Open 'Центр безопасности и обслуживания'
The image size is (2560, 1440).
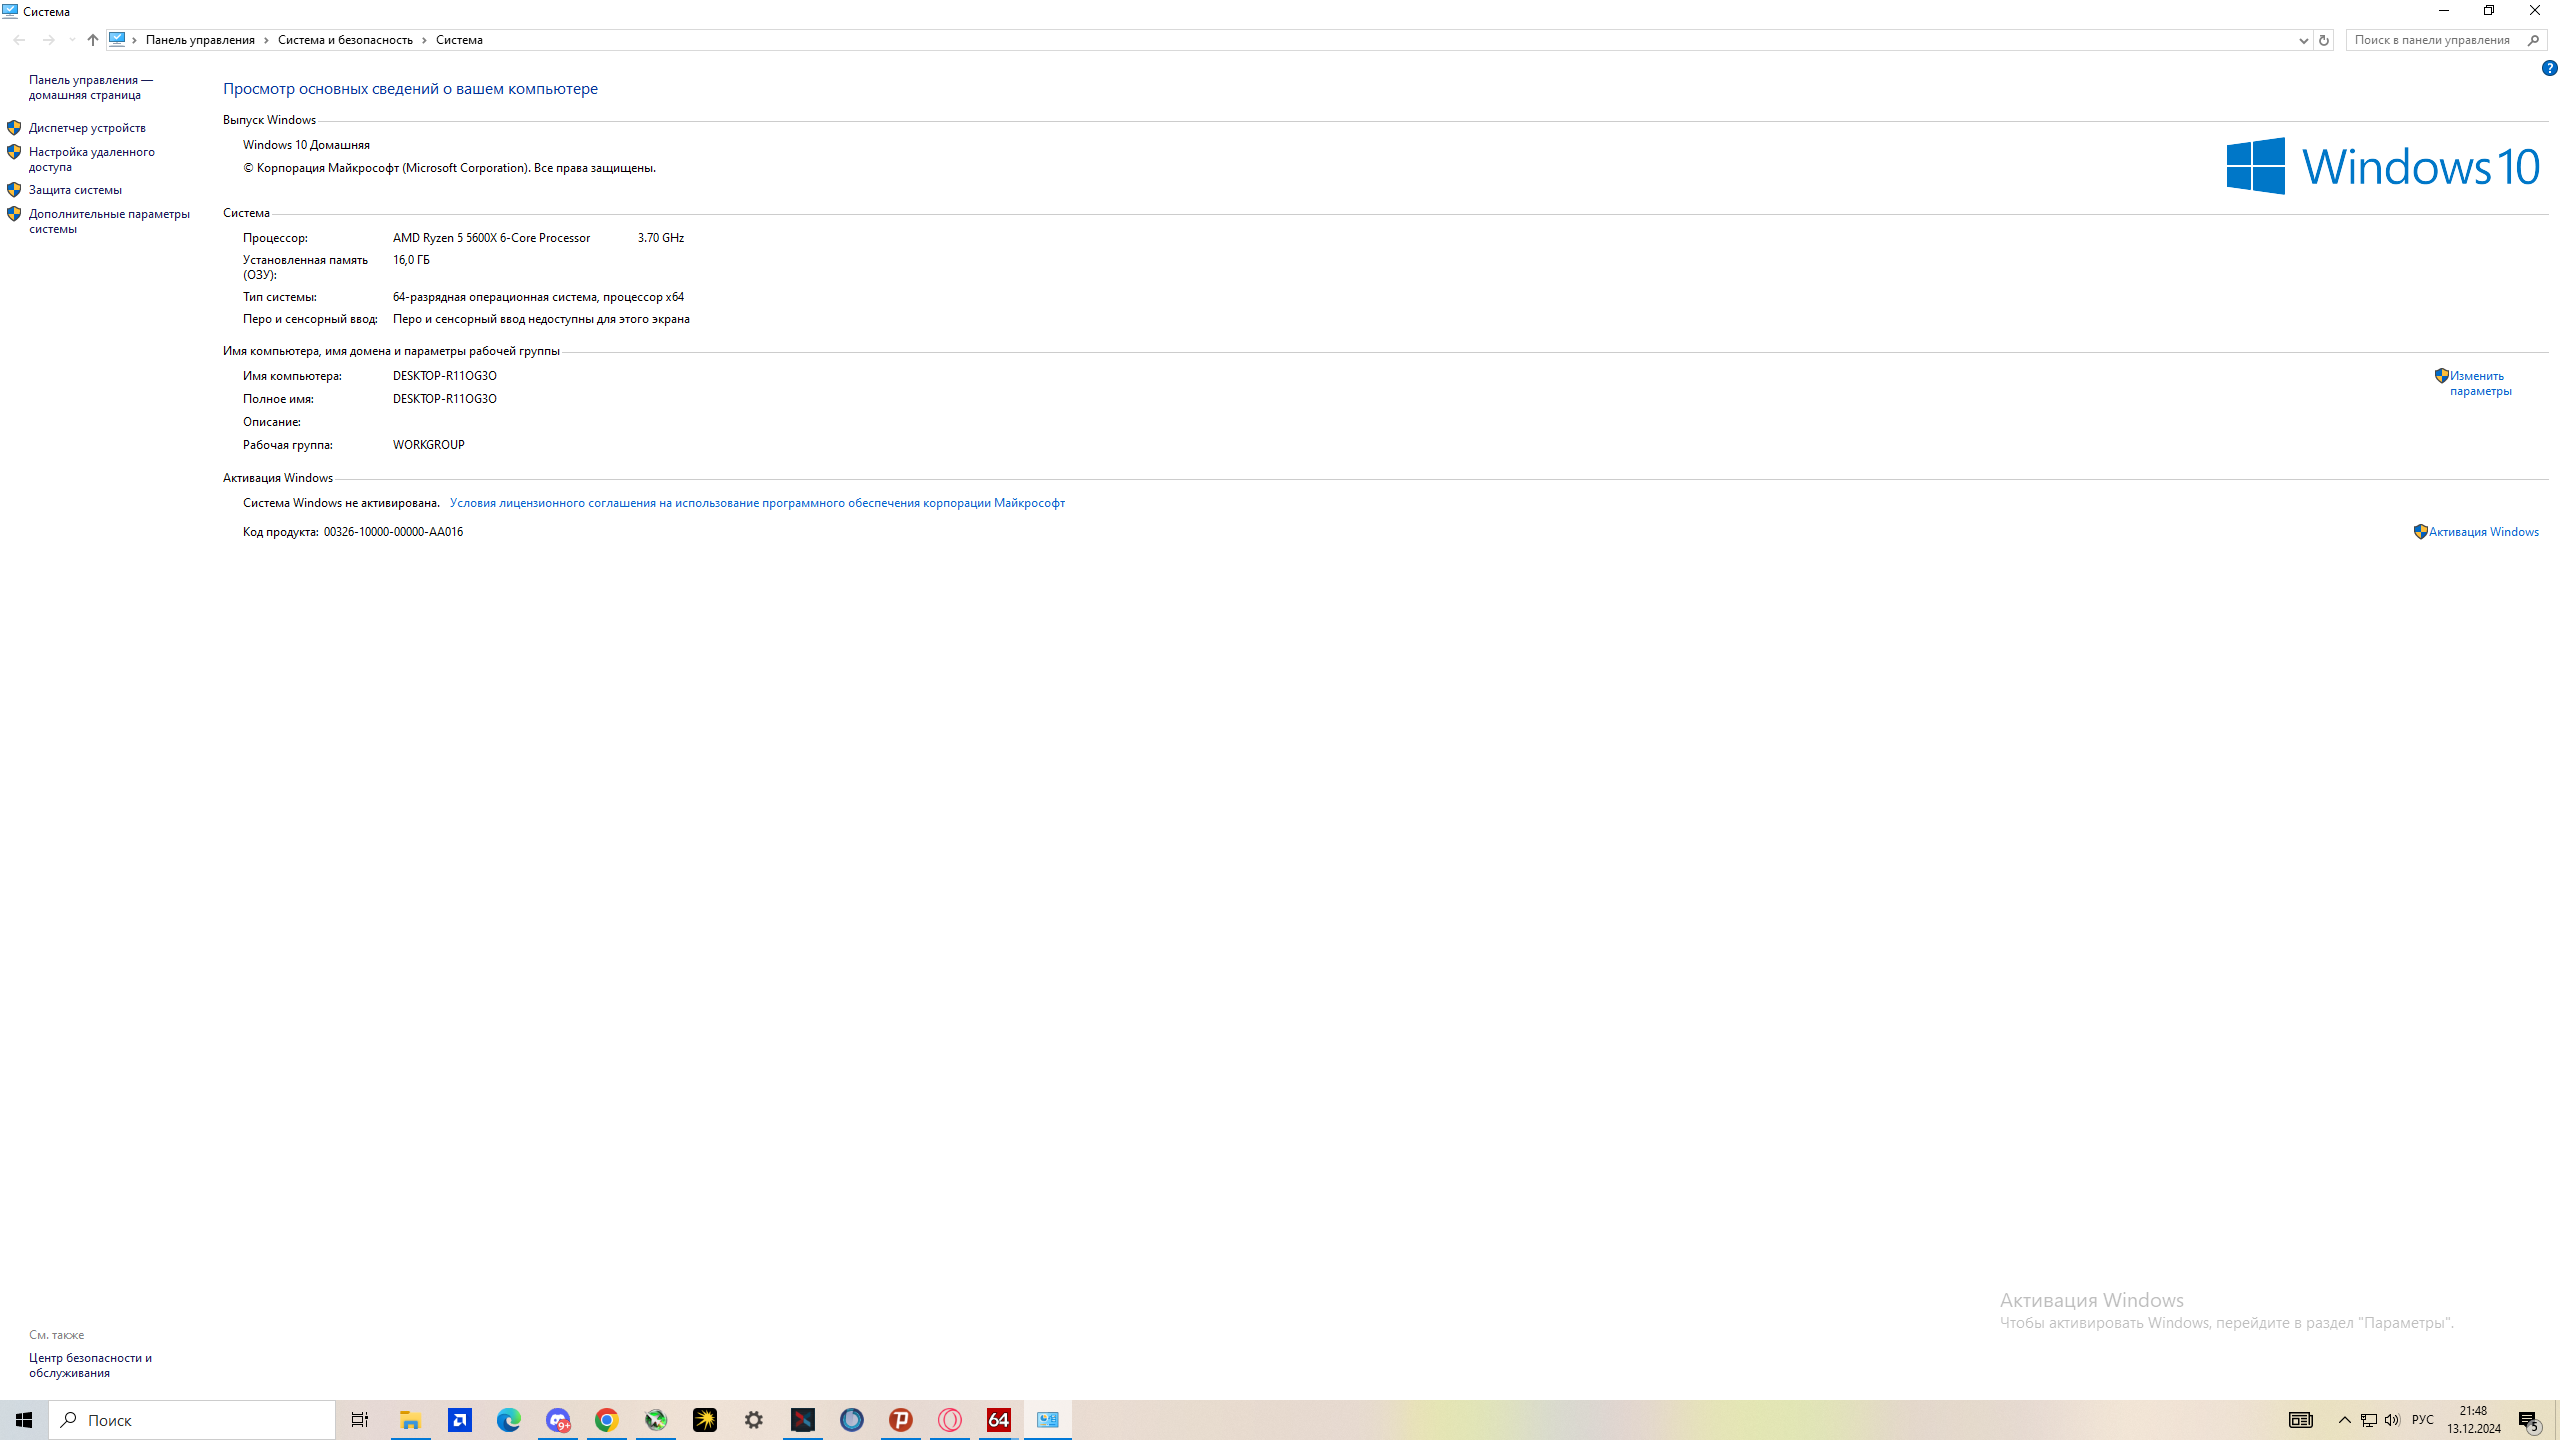pyautogui.click(x=90, y=1365)
